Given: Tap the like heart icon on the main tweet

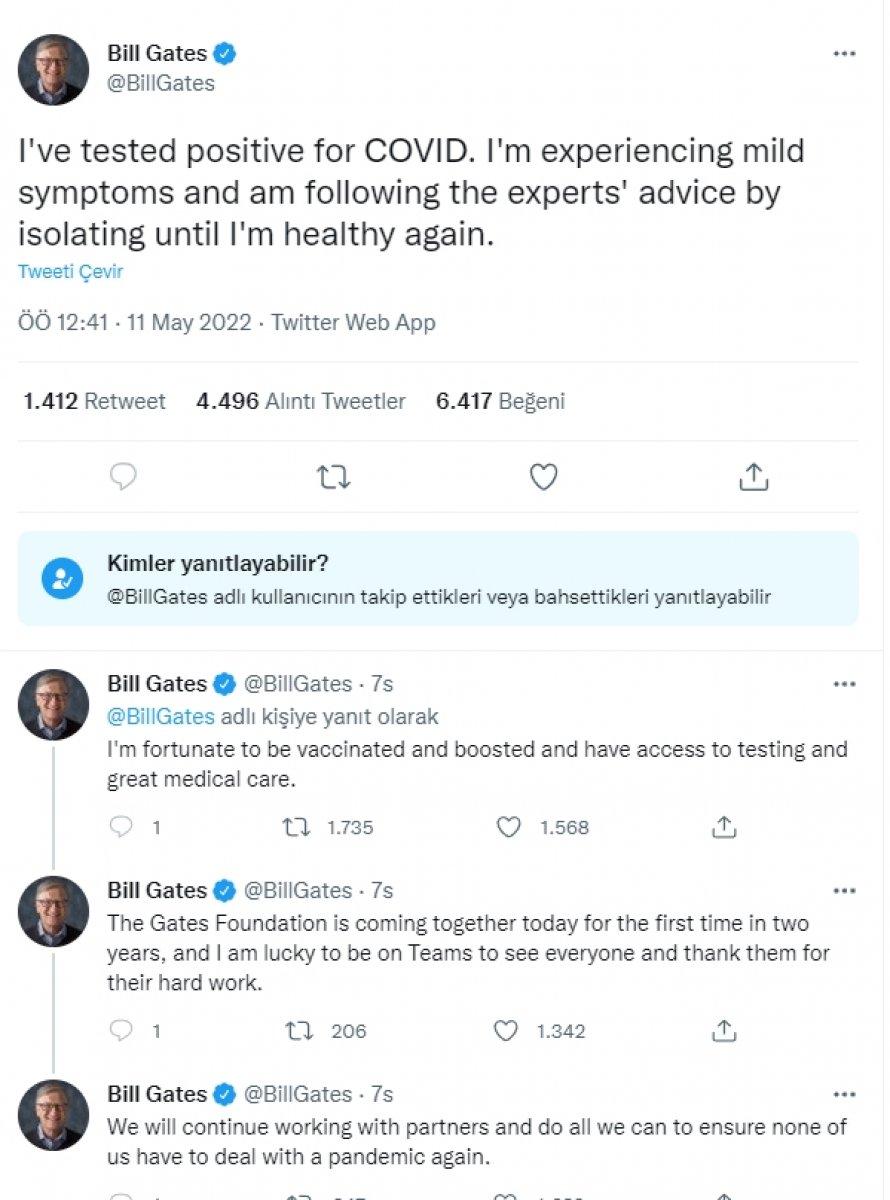Looking at the screenshot, I should click(543, 477).
